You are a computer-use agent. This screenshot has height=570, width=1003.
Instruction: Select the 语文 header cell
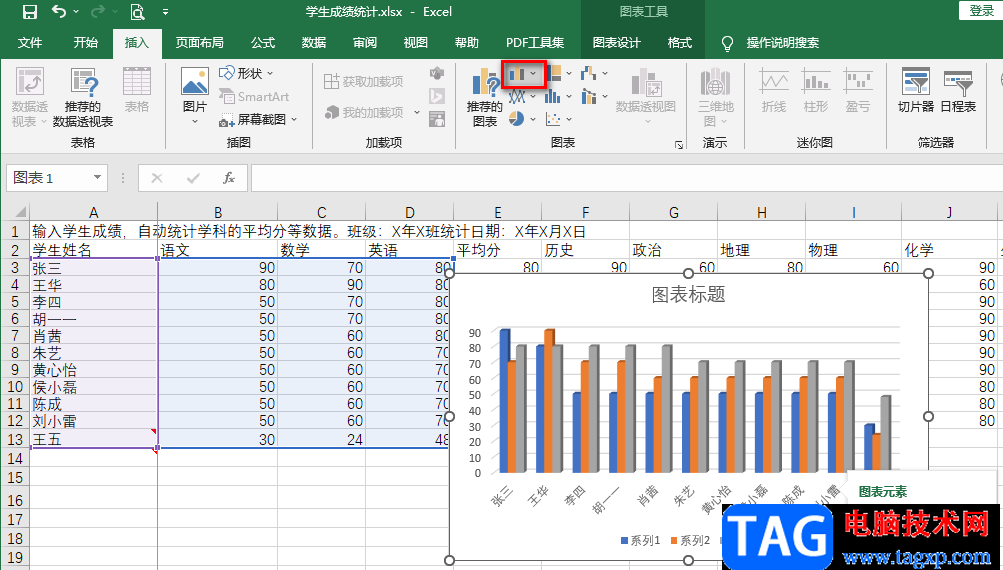(217, 250)
